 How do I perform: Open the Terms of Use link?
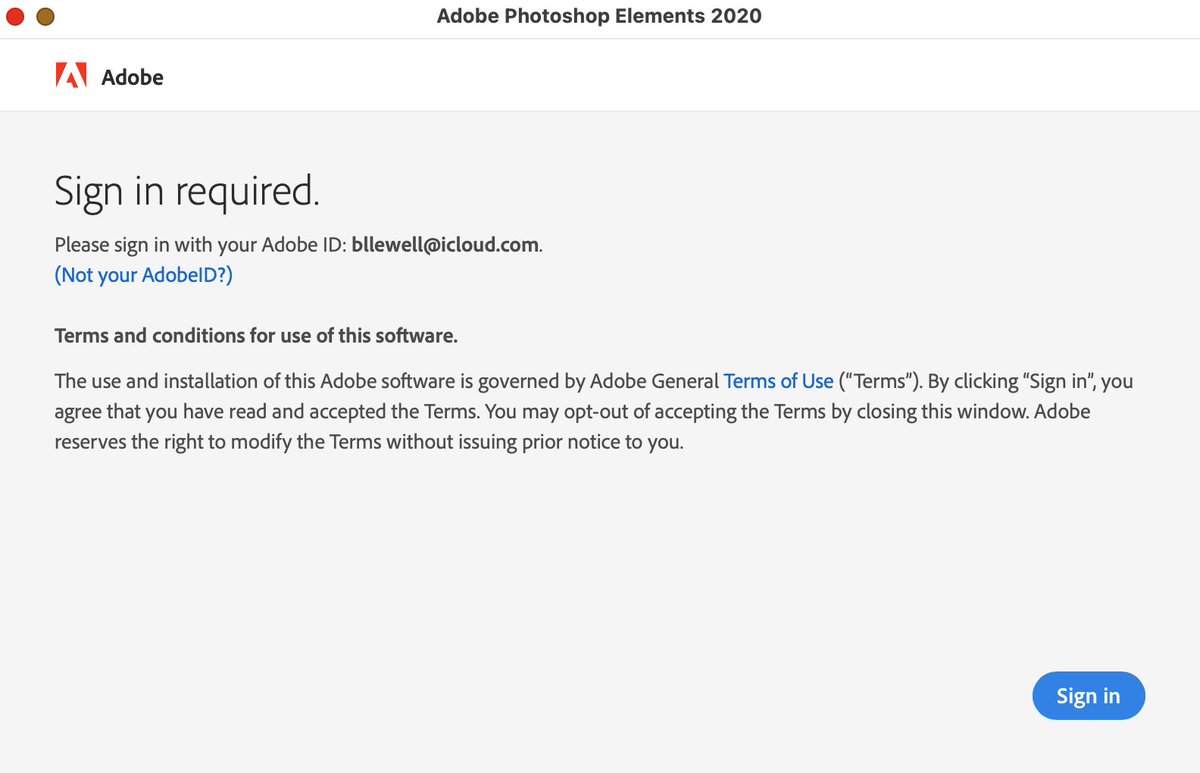tap(778, 381)
